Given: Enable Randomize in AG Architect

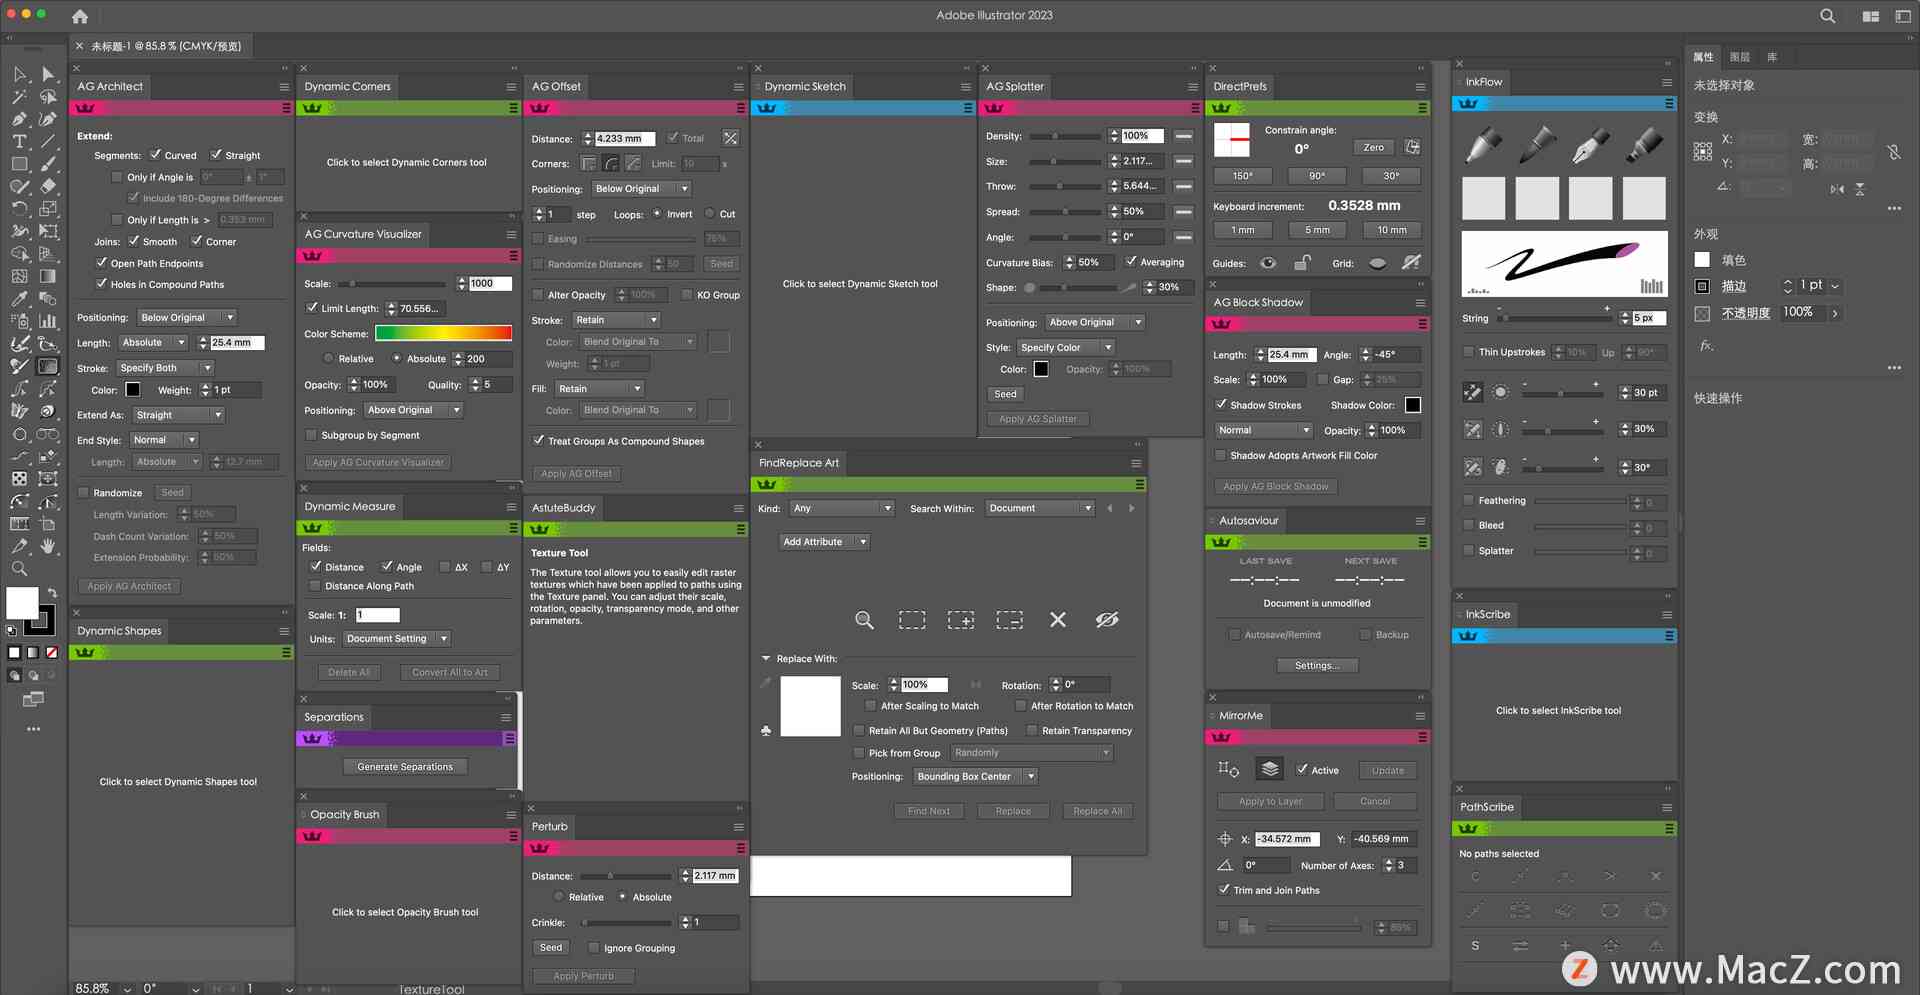Looking at the screenshot, I should tap(83, 492).
